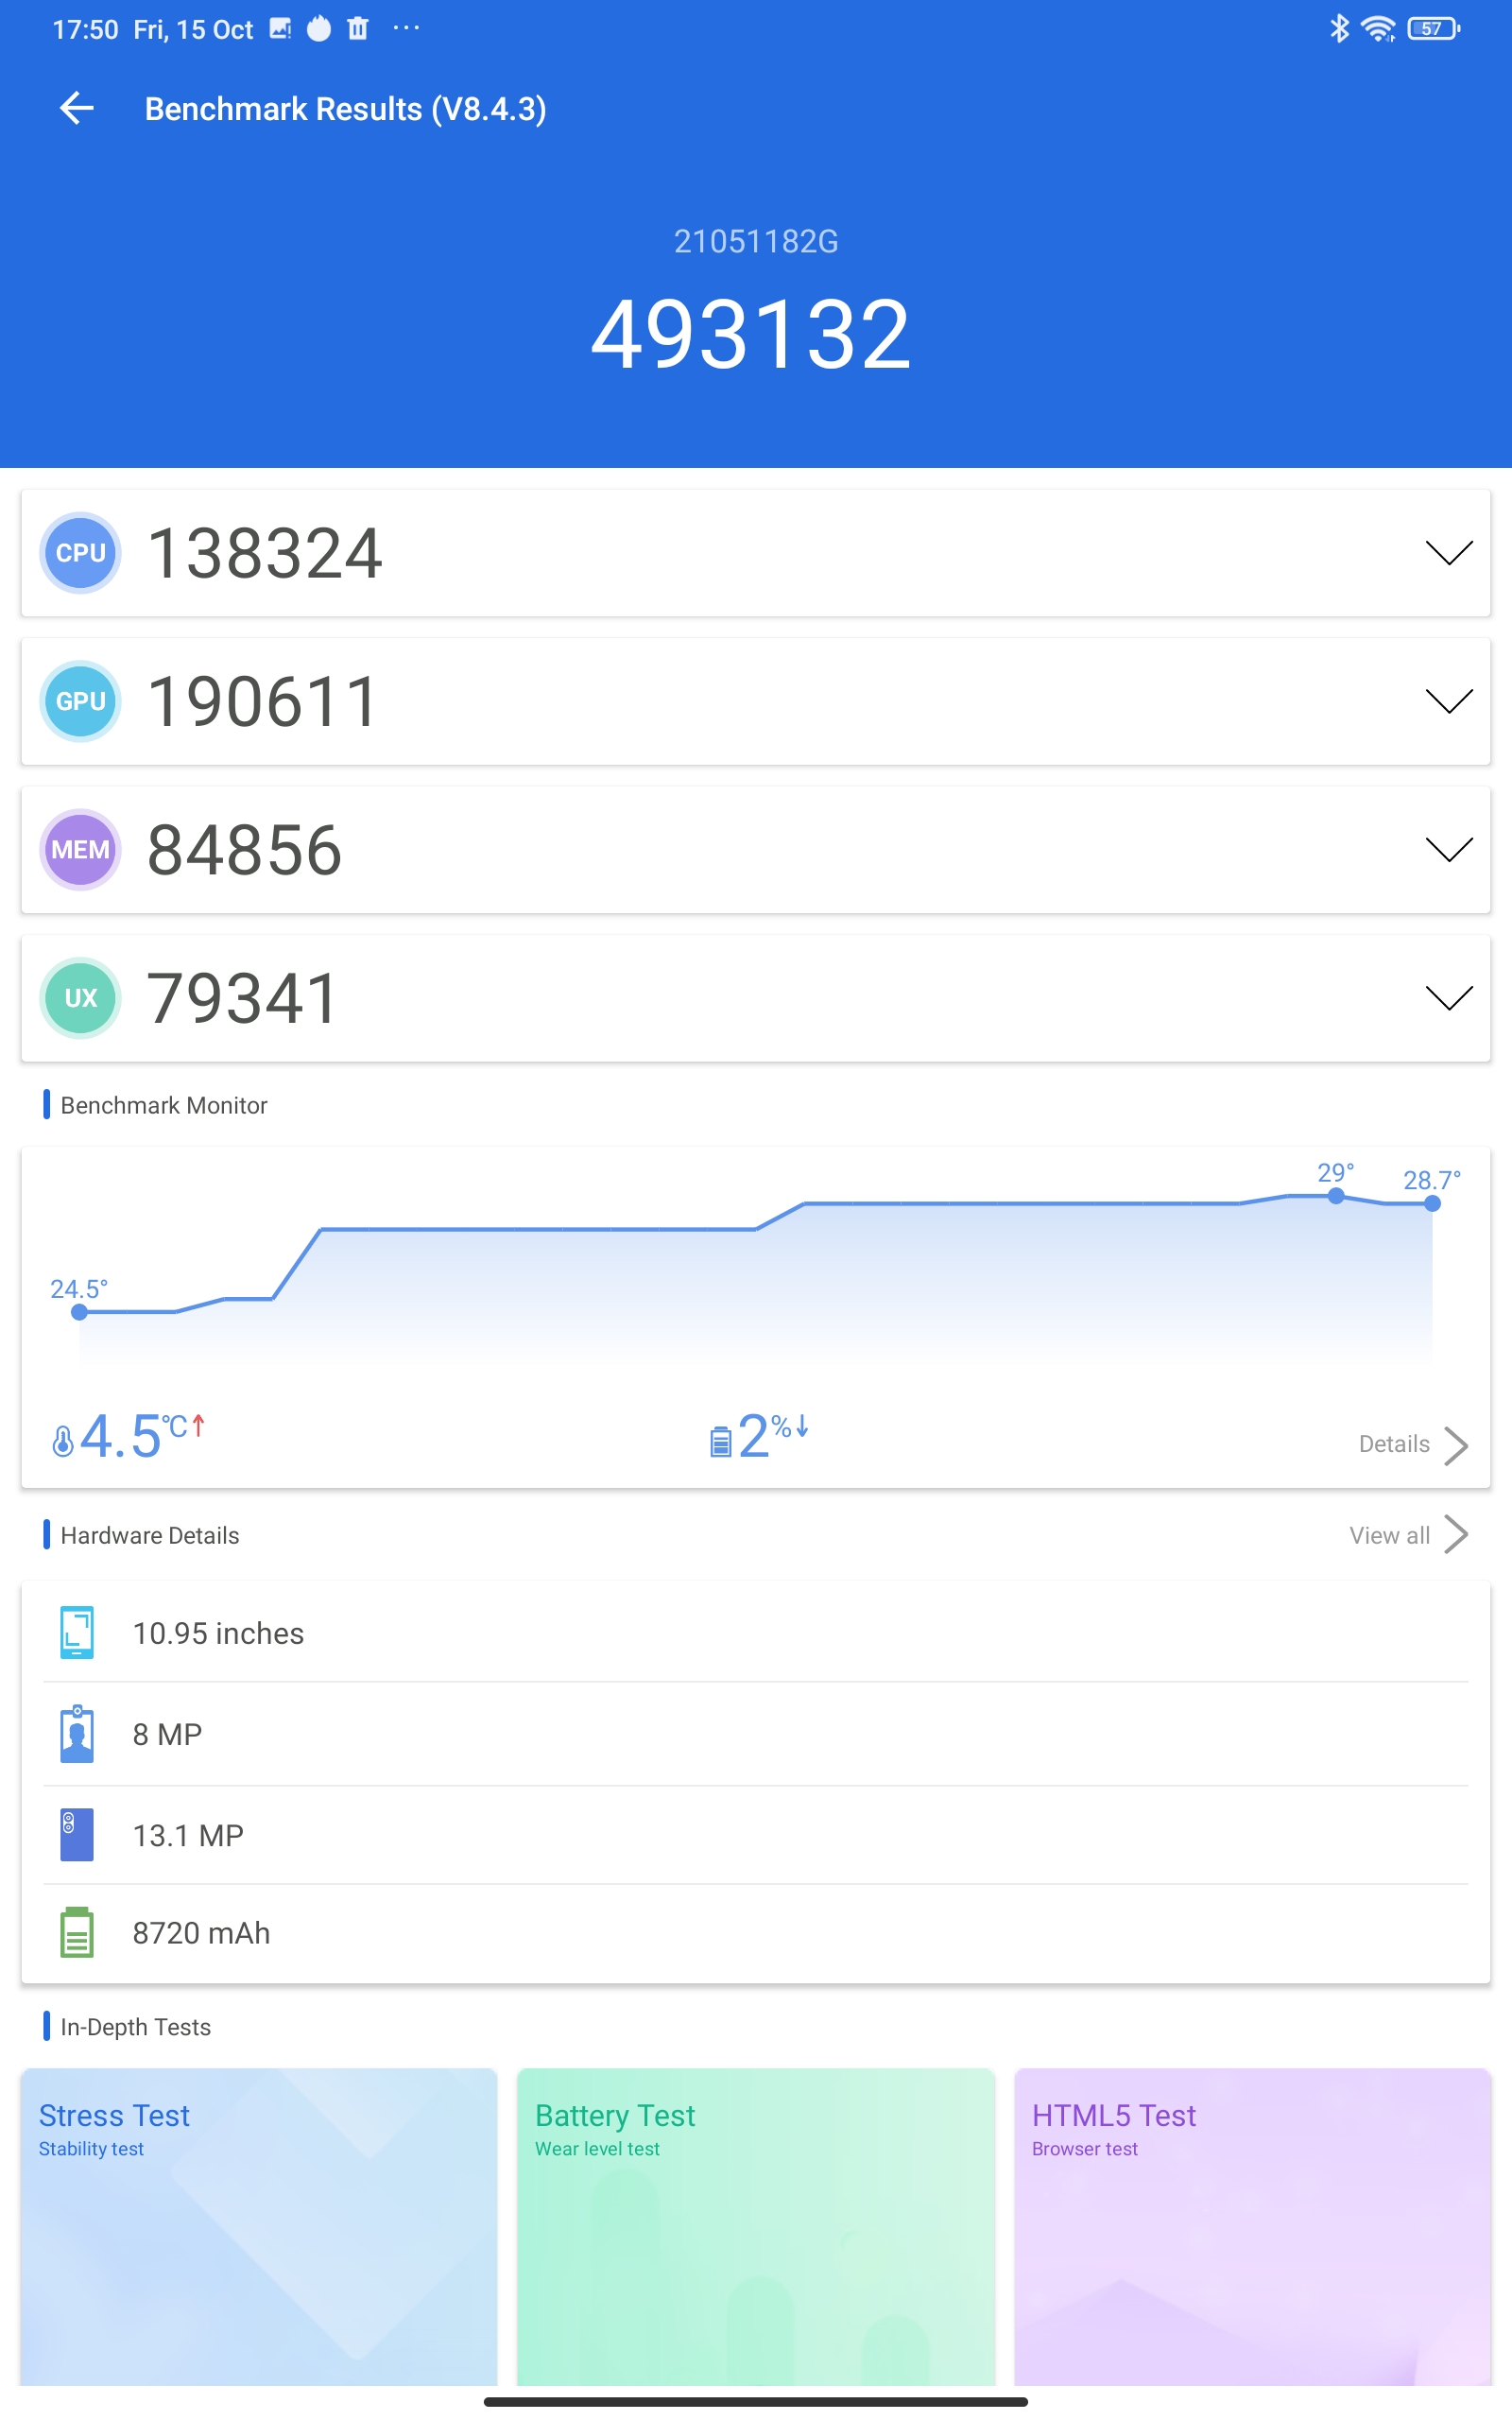This screenshot has height=2420, width=1512.
Task: Tap the back arrow in header
Action: 77,108
